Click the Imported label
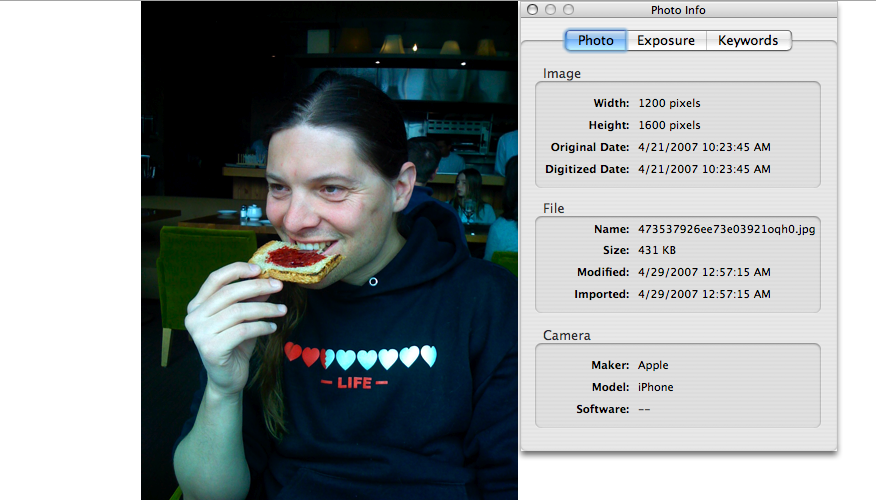 (602, 294)
